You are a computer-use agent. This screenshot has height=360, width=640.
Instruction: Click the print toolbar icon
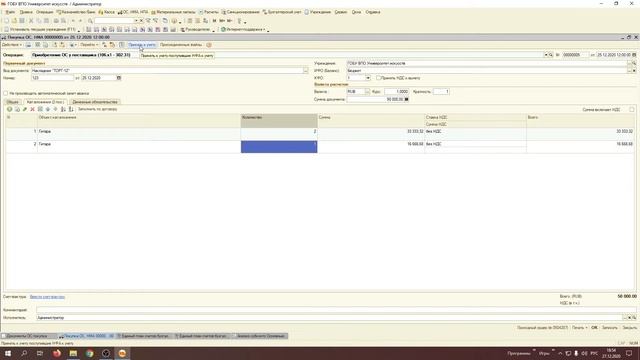pos(56,21)
